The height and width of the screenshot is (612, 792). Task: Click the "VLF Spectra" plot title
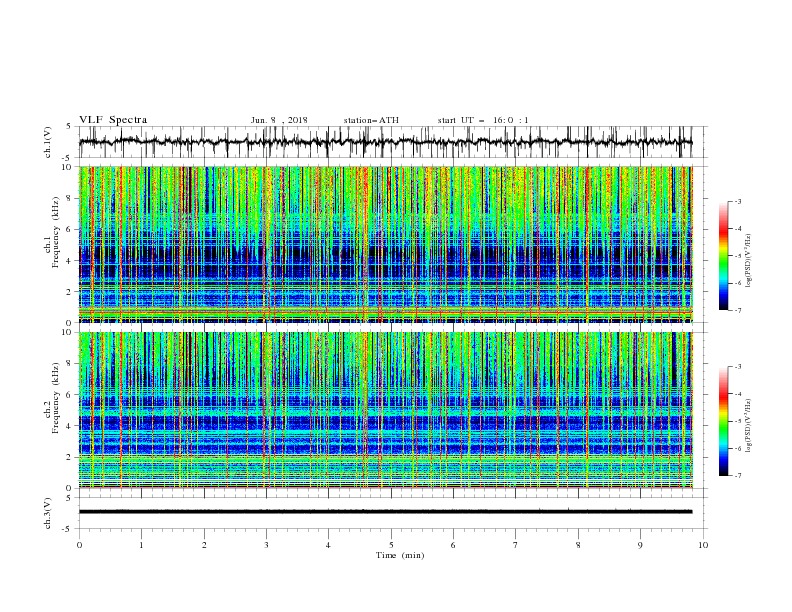tap(113, 120)
